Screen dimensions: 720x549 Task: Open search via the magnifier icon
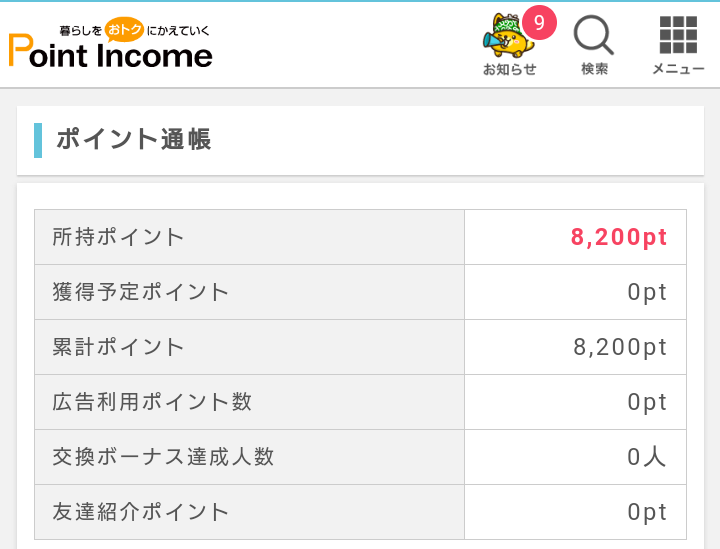pos(593,36)
